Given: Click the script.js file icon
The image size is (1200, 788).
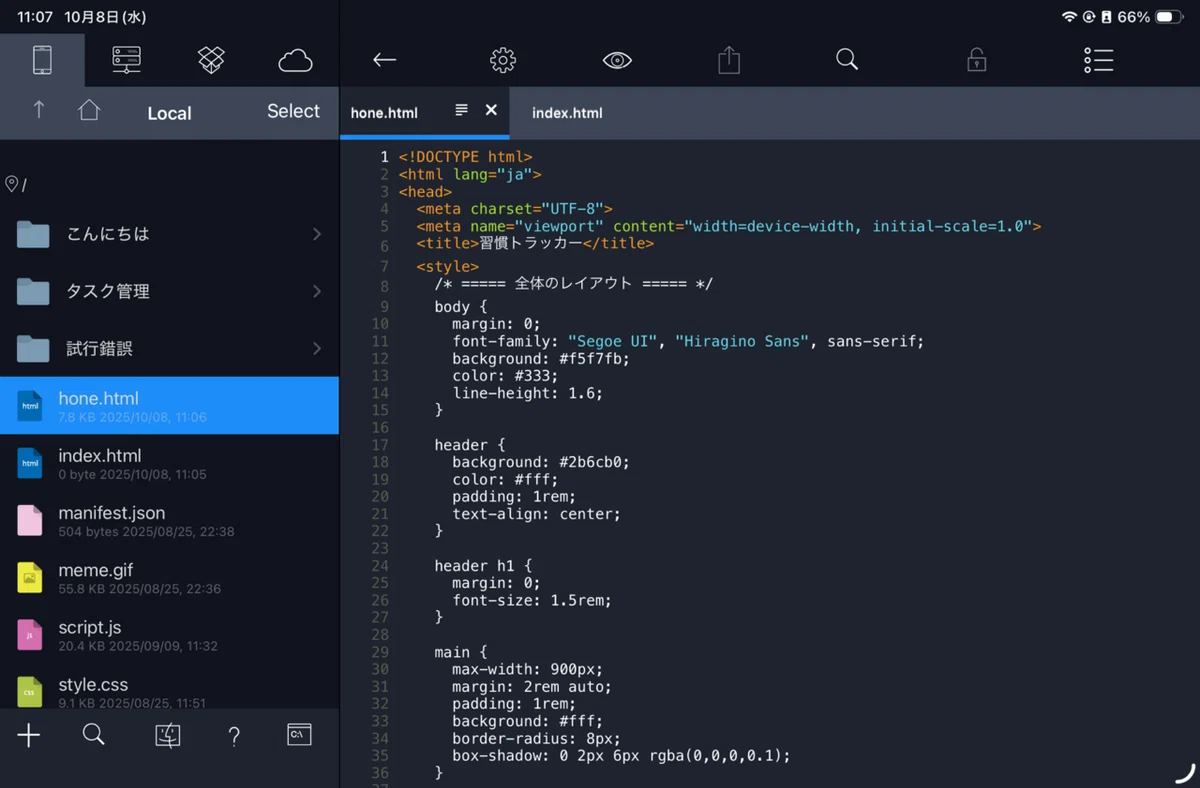Looking at the screenshot, I should click(x=30, y=634).
